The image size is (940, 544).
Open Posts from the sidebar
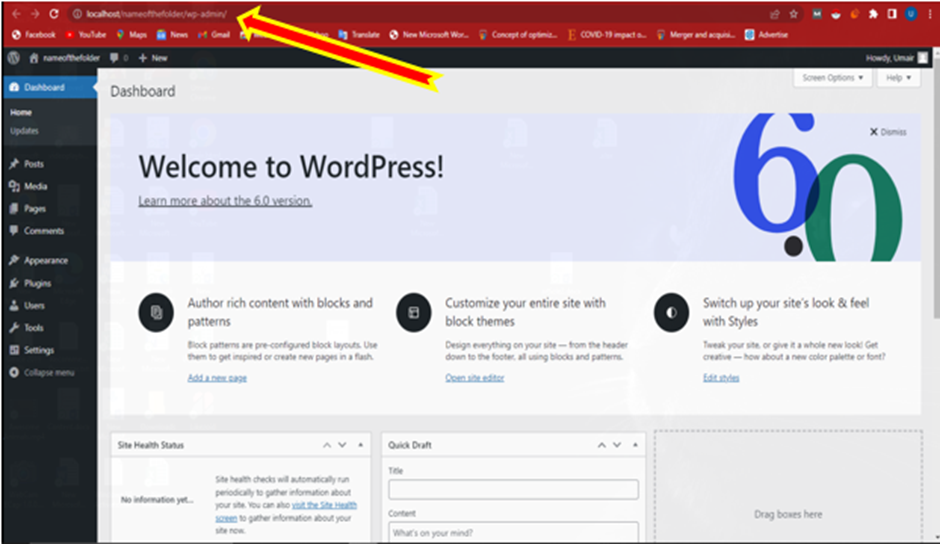[34, 164]
